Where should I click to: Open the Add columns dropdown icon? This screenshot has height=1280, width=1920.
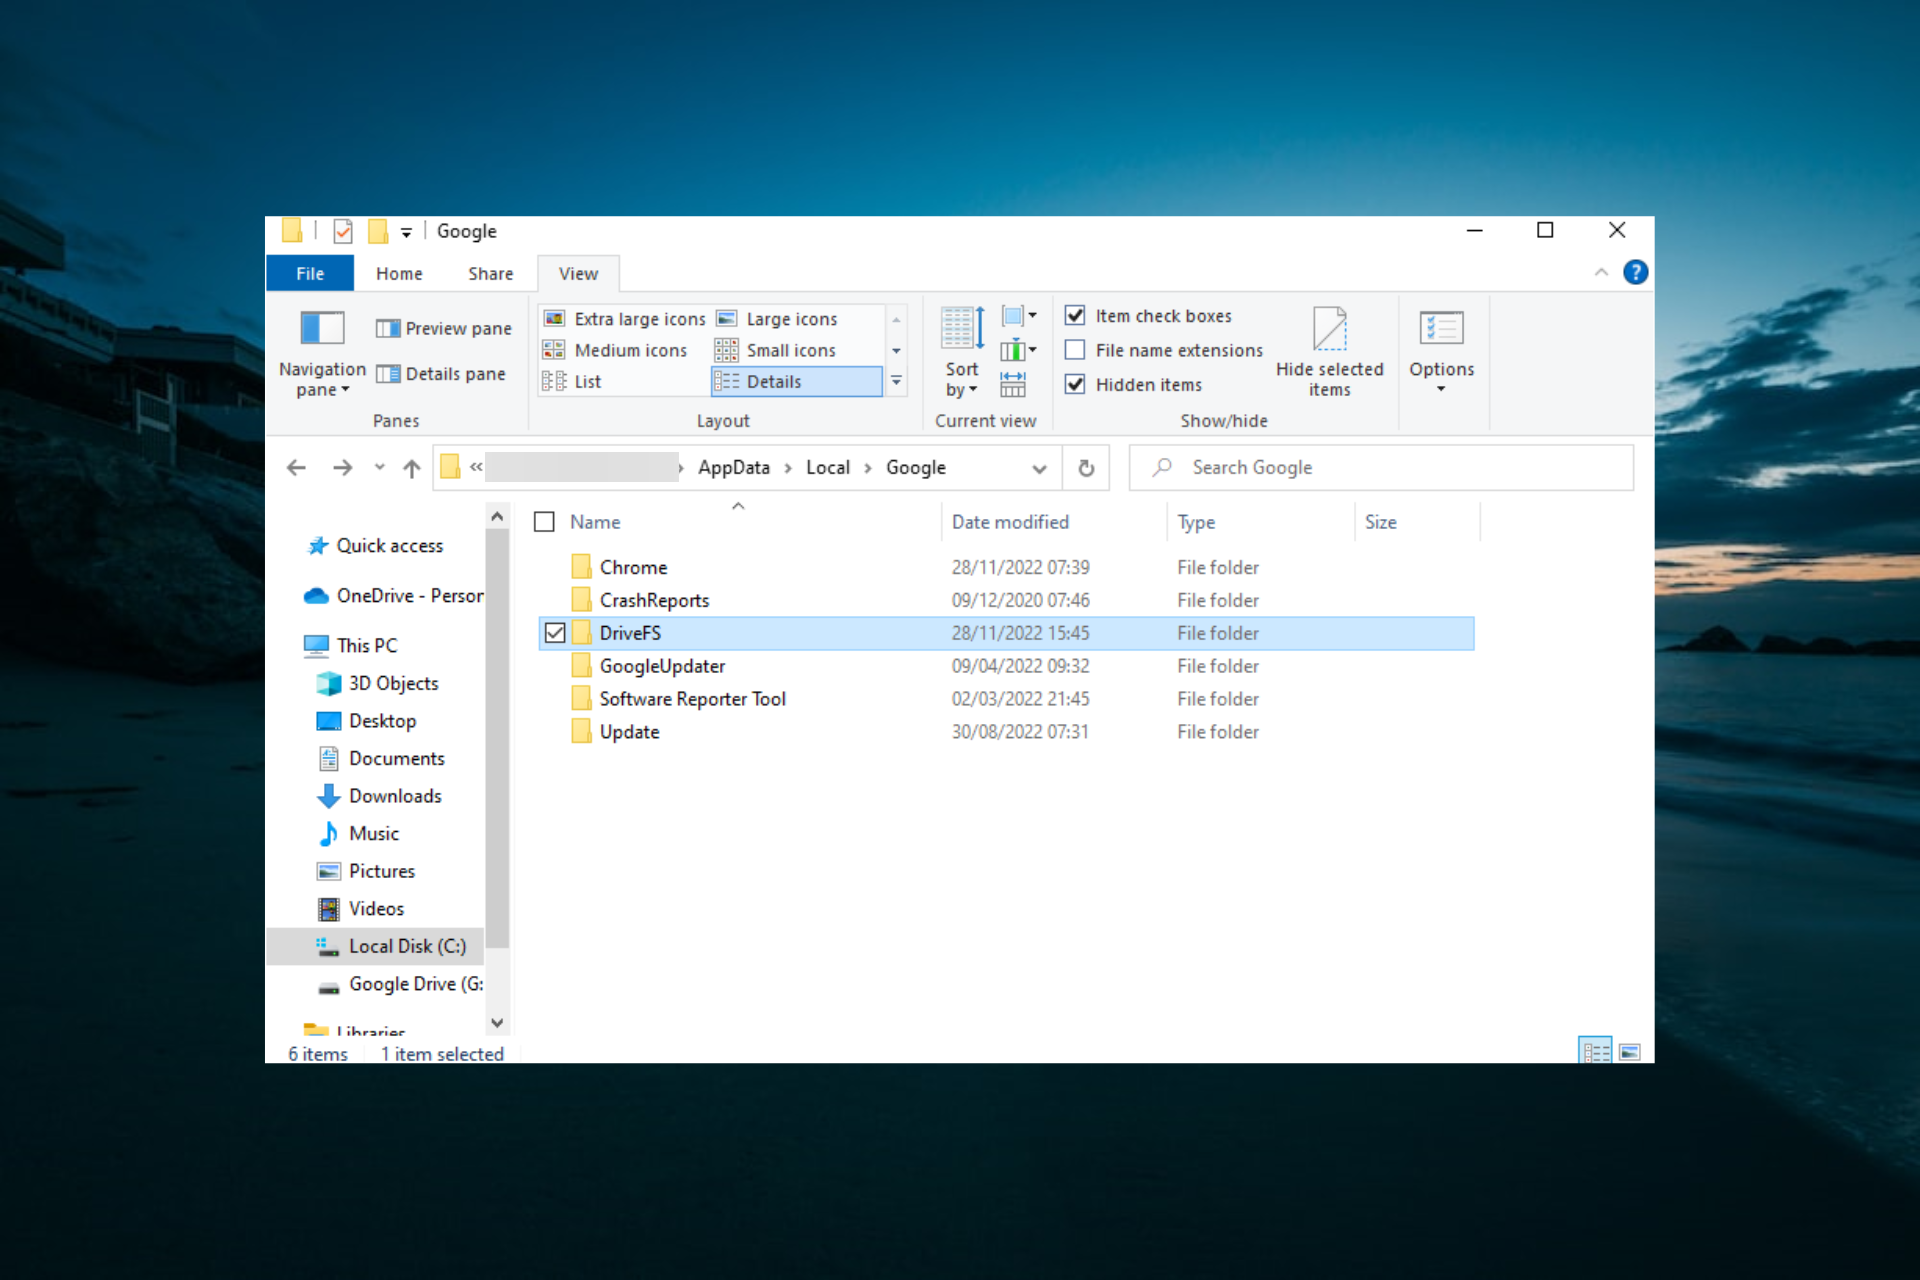(x=1019, y=350)
